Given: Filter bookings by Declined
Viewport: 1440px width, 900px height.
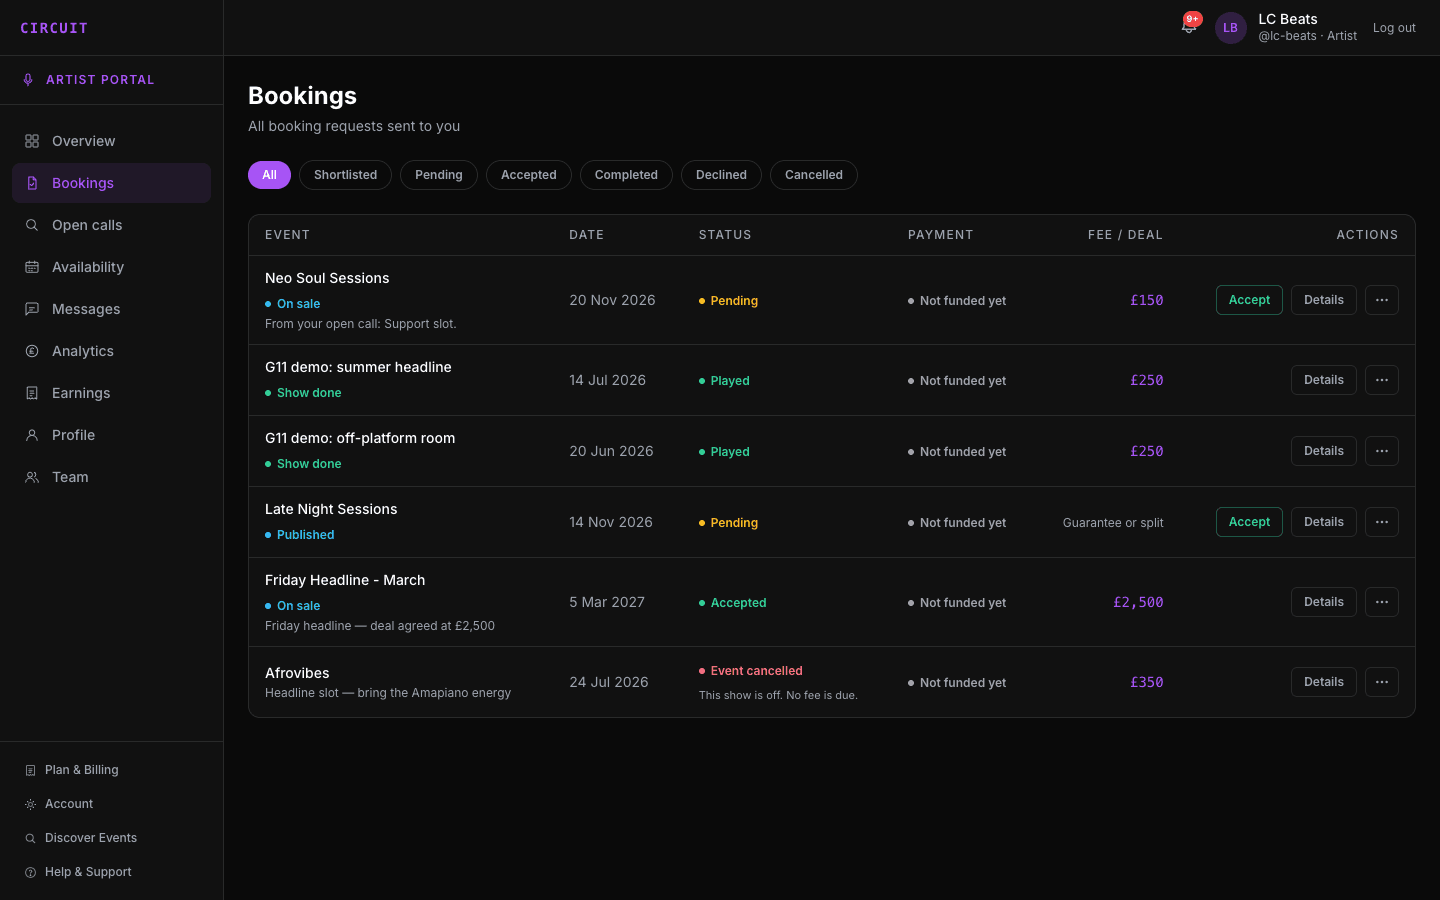Looking at the screenshot, I should pos(721,175).
